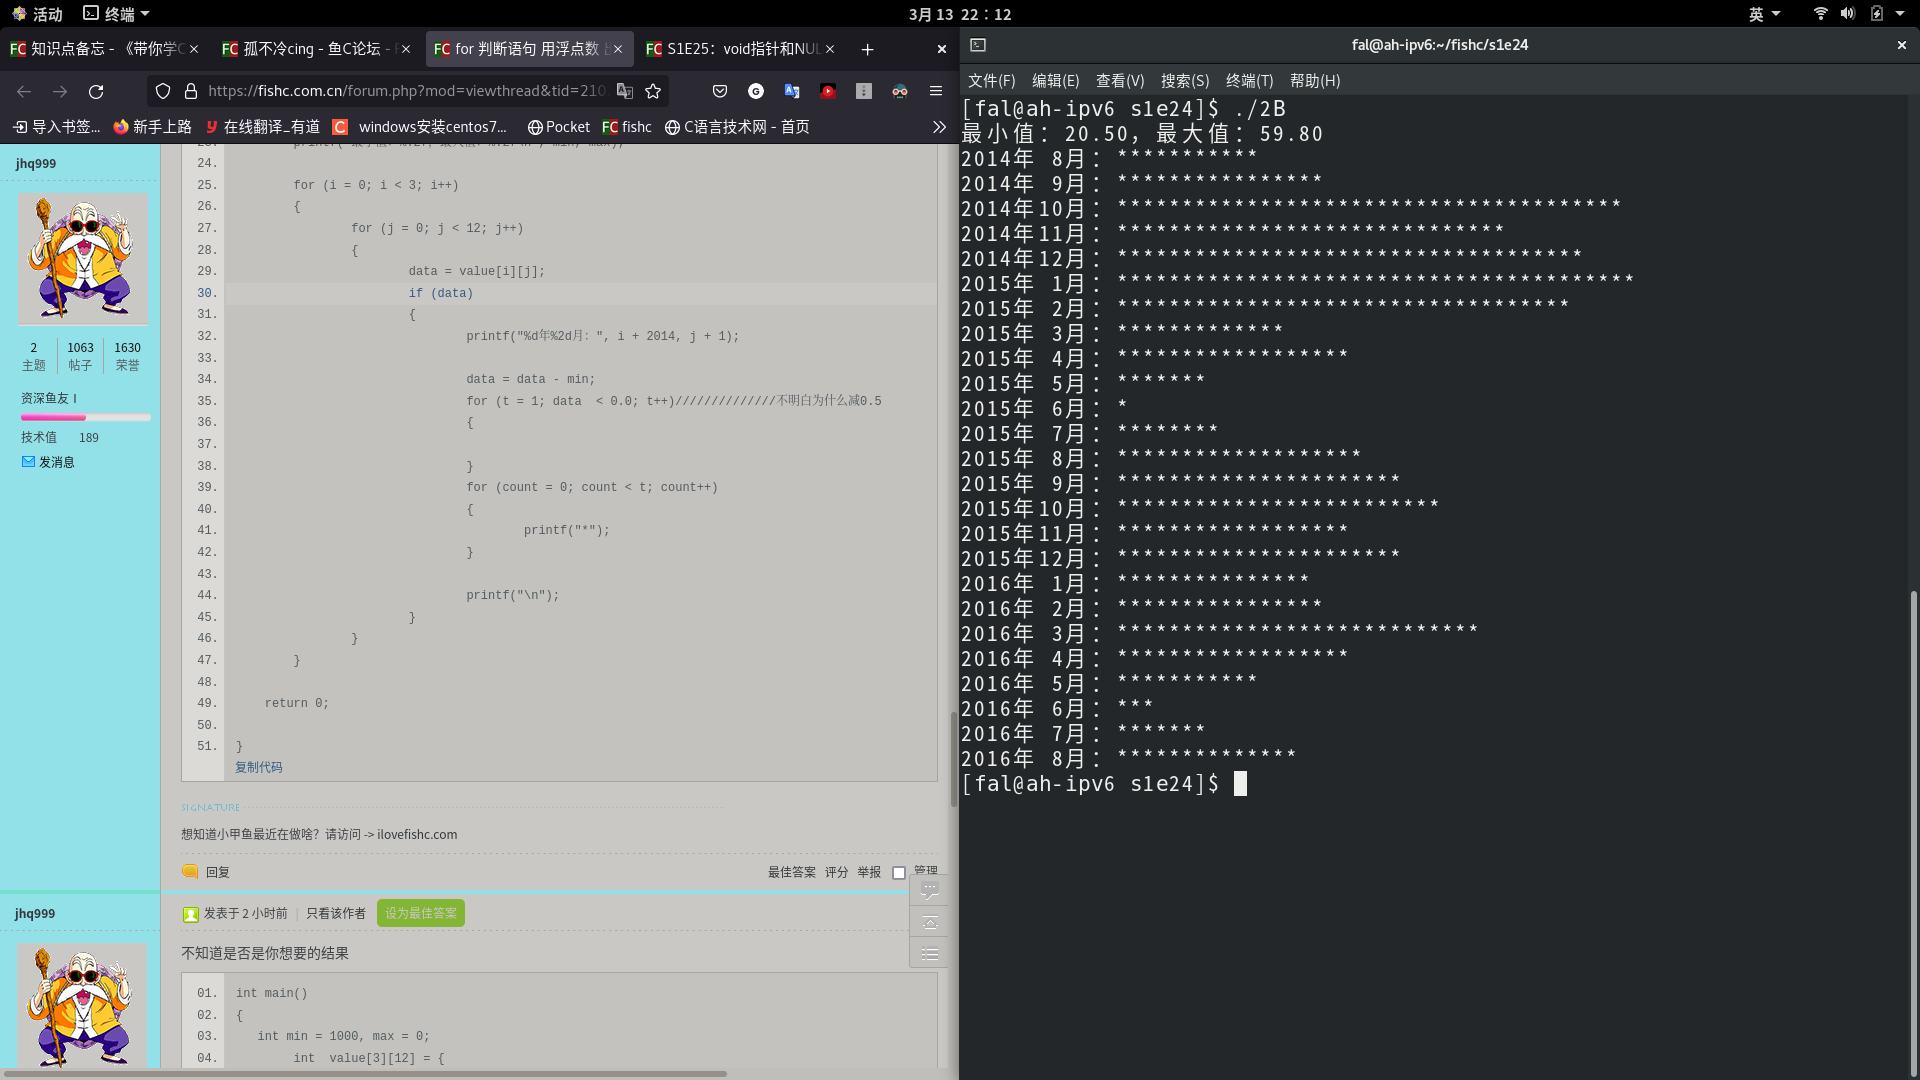The height and width of the screenshot is (1080, 1920).
Task: Filter with 只看该作者 link
Action: [x=336, y=913]
